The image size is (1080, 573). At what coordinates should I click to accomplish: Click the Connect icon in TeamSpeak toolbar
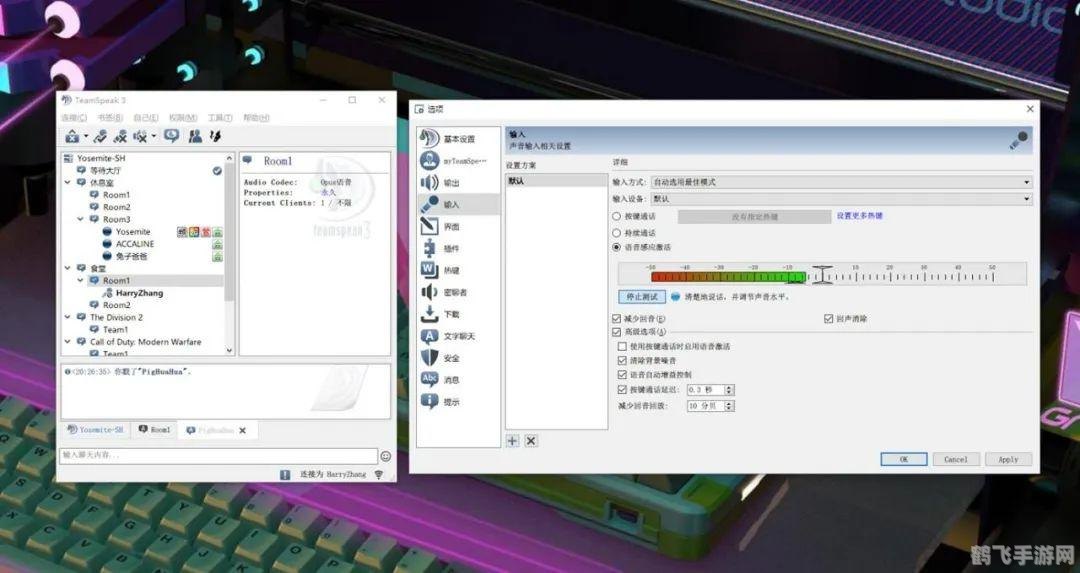pyautogui.click(x=72, y=136)
